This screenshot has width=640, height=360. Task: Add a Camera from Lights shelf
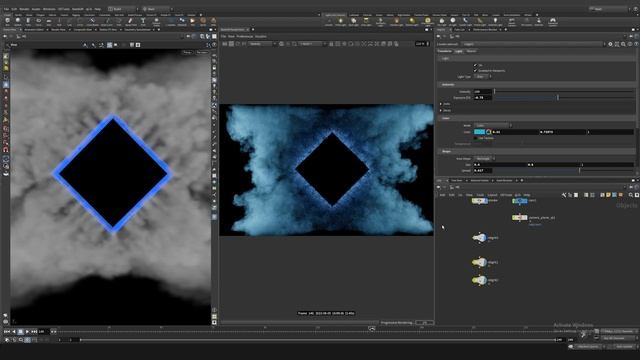[x=329, y=22]
